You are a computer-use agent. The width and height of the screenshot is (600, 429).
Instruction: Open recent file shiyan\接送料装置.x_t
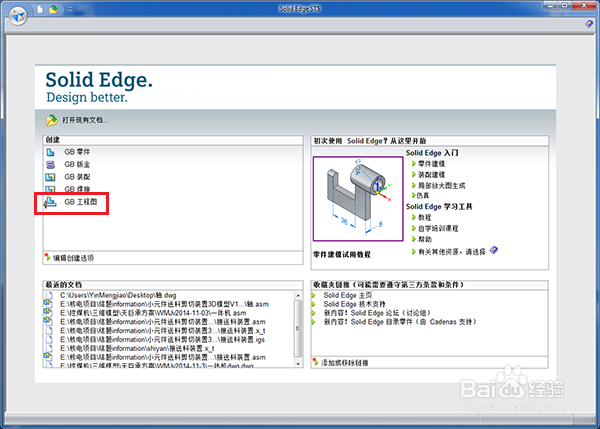click(137, 348)
